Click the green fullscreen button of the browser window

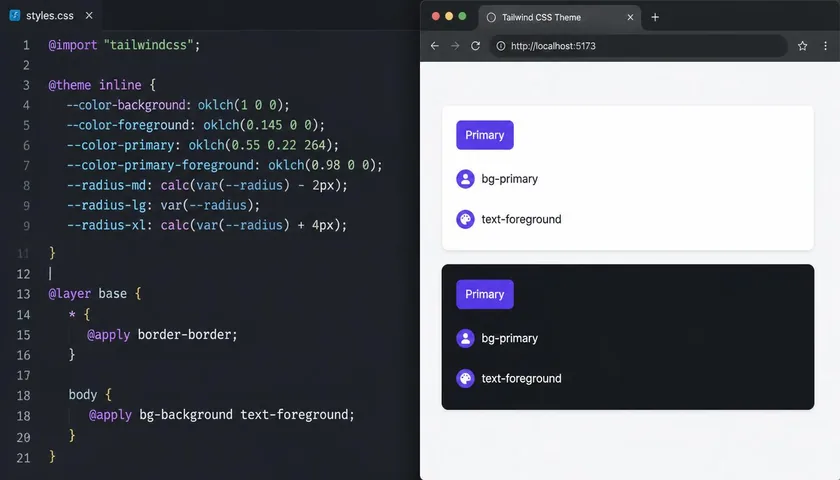[462, 17]
